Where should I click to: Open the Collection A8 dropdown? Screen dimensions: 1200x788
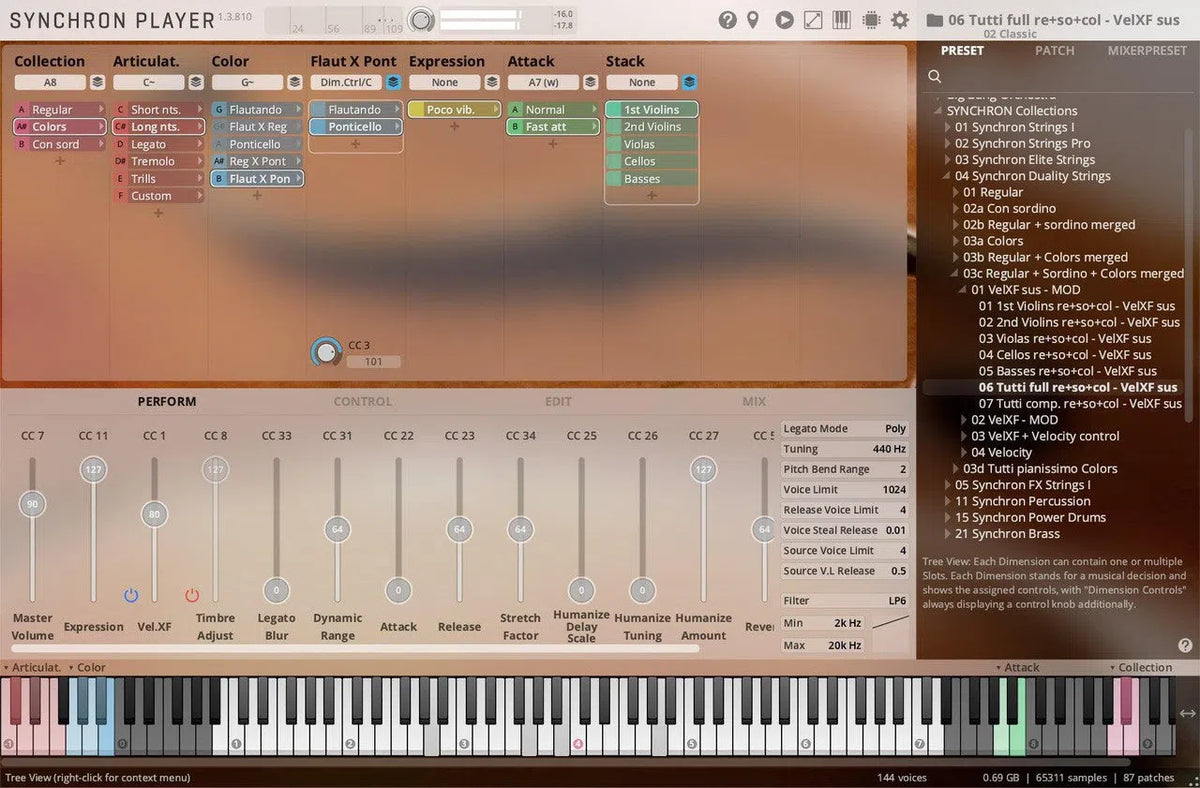[52, 82]
